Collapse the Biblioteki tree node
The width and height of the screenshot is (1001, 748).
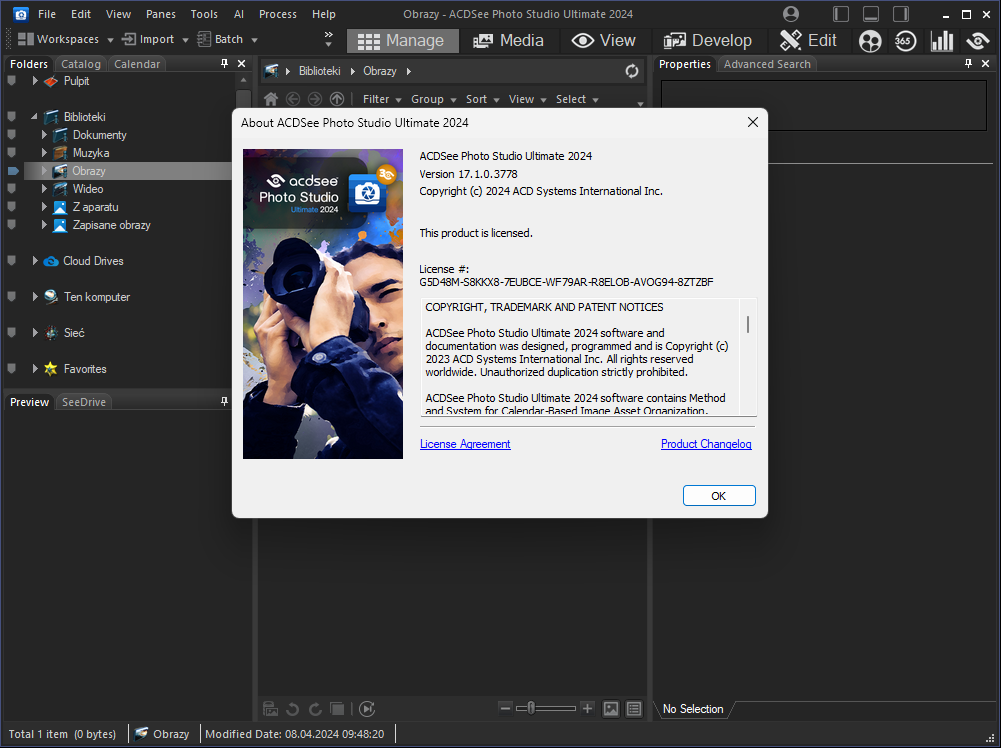[34, 117]
